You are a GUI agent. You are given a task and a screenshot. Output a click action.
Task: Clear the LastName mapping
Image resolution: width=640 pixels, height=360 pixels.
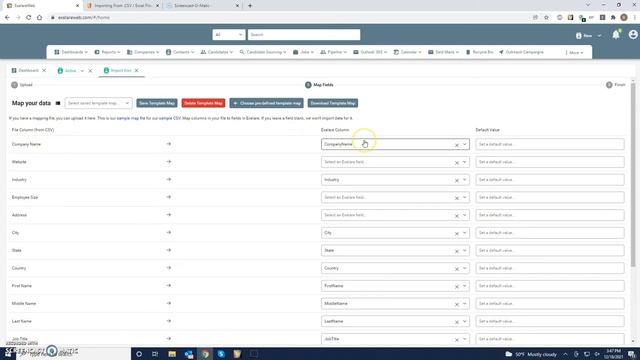coord(457,322)
